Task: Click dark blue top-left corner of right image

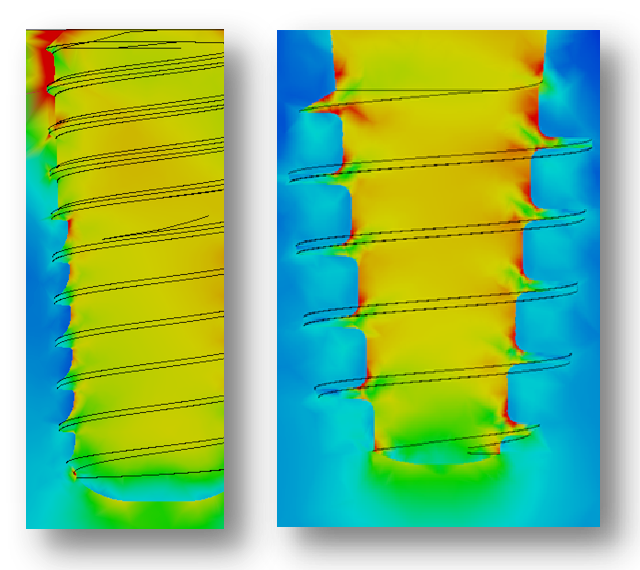Action: (296, 50)
